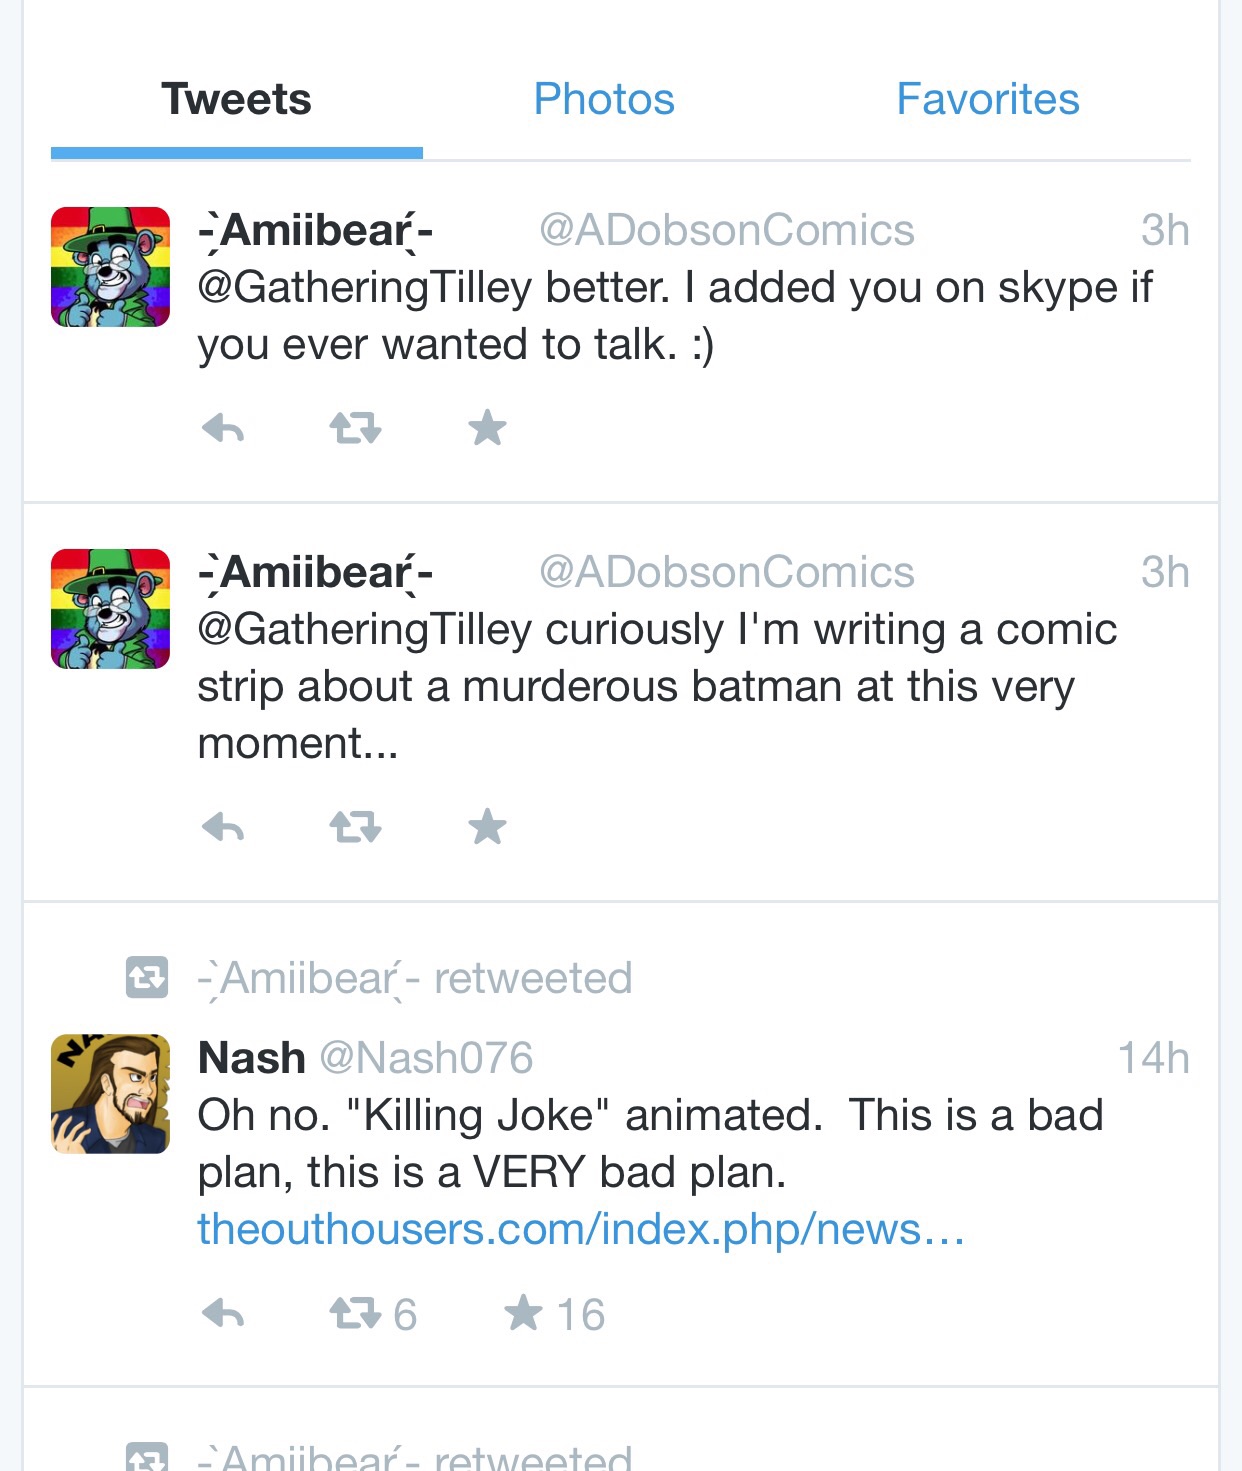This screenshot has height=1471, width=1242.
Task: Open Amiibear avatar on the skype tweet
Action: [110, 267]
